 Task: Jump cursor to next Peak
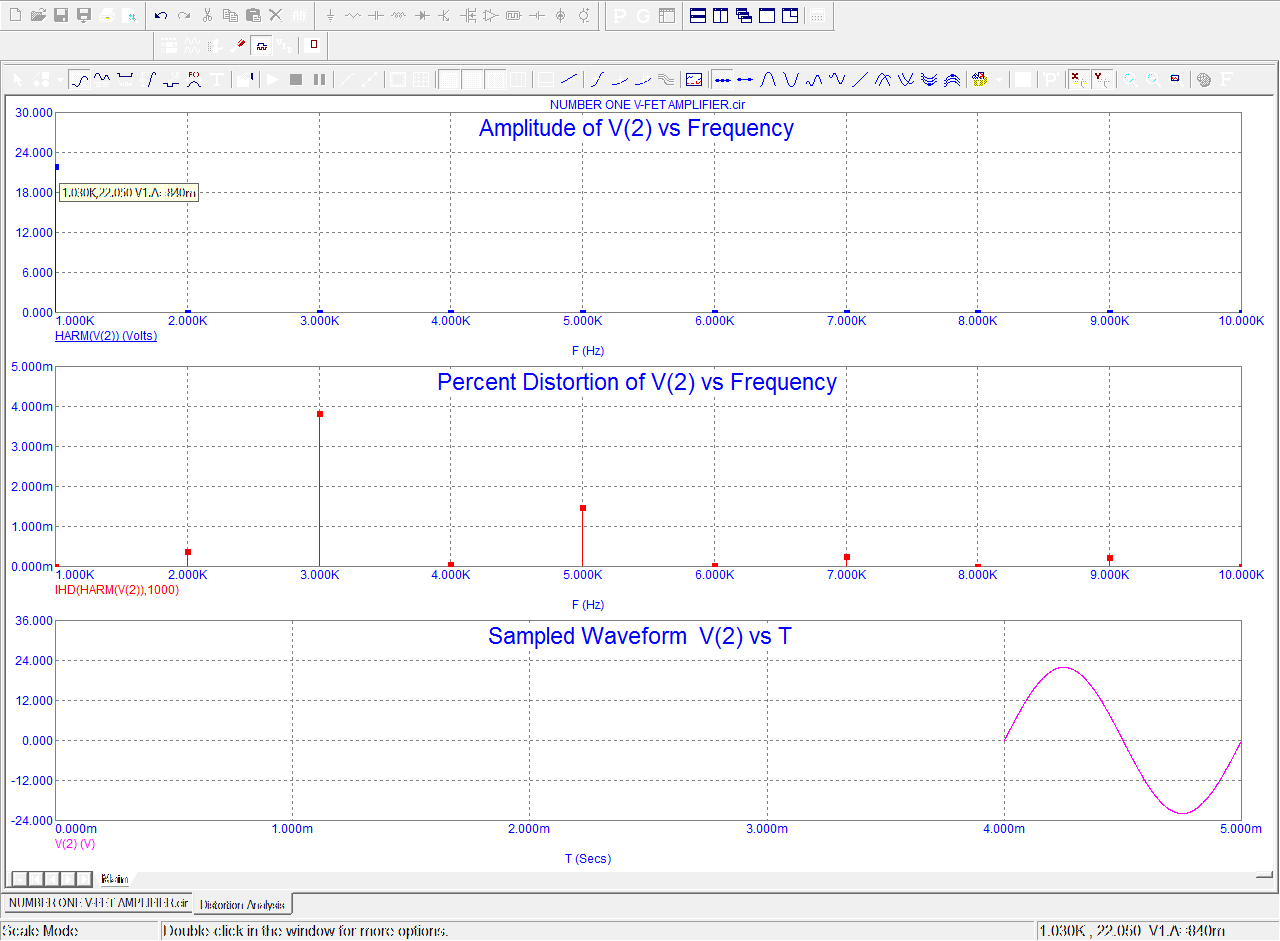[769, 80]
